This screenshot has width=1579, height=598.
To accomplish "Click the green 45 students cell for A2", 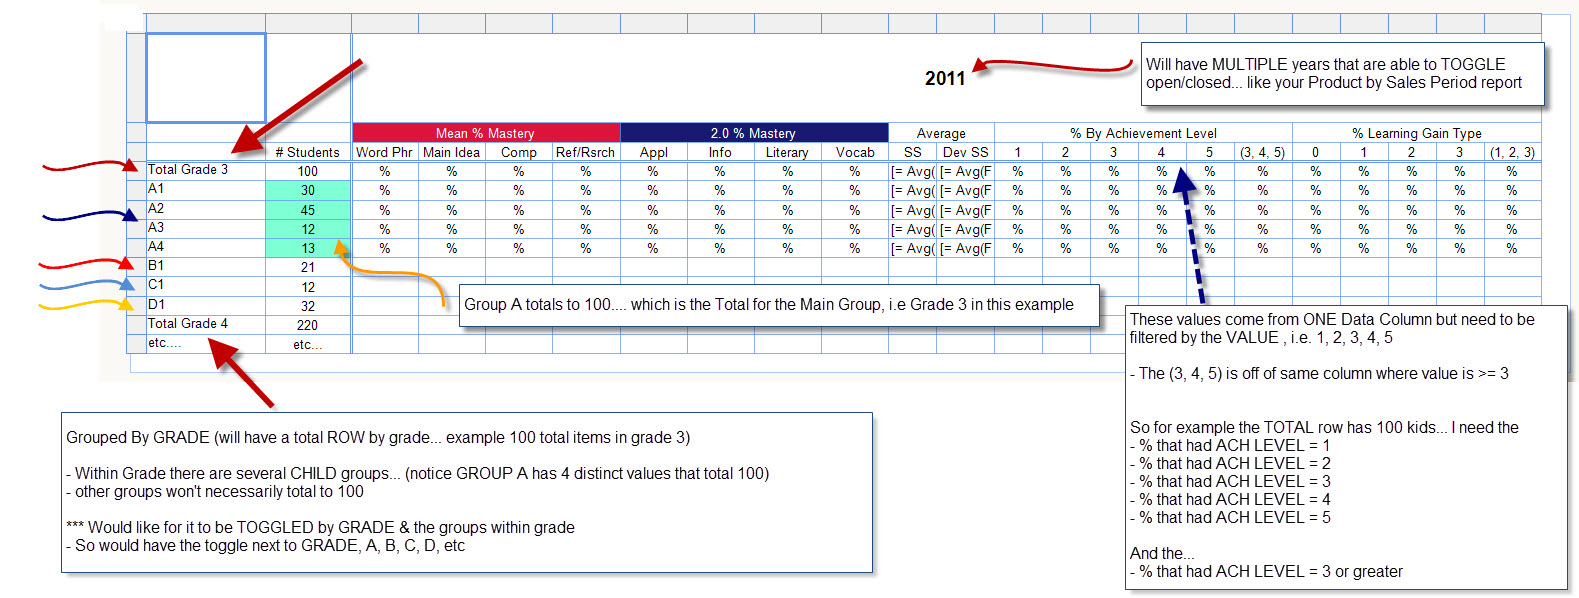I will pos(308,210).
